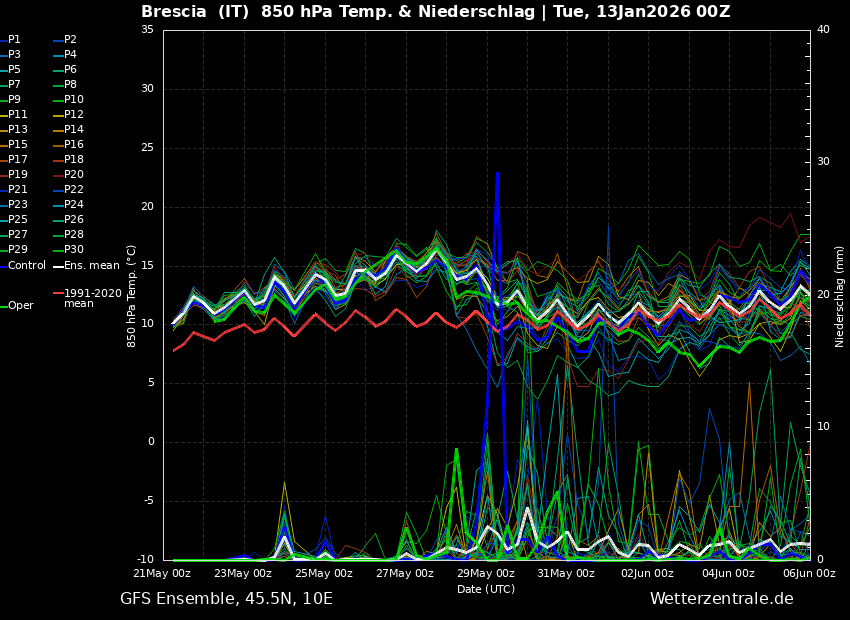This screenshot has height=620, width=850.
Task: Select the P2 legend label
Action: [70, 40]
